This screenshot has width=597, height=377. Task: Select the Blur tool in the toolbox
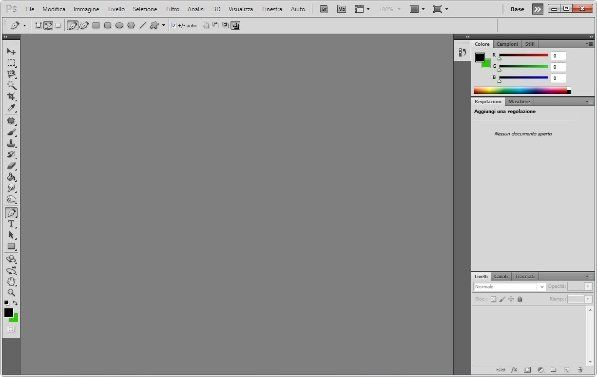coord(11,188)
